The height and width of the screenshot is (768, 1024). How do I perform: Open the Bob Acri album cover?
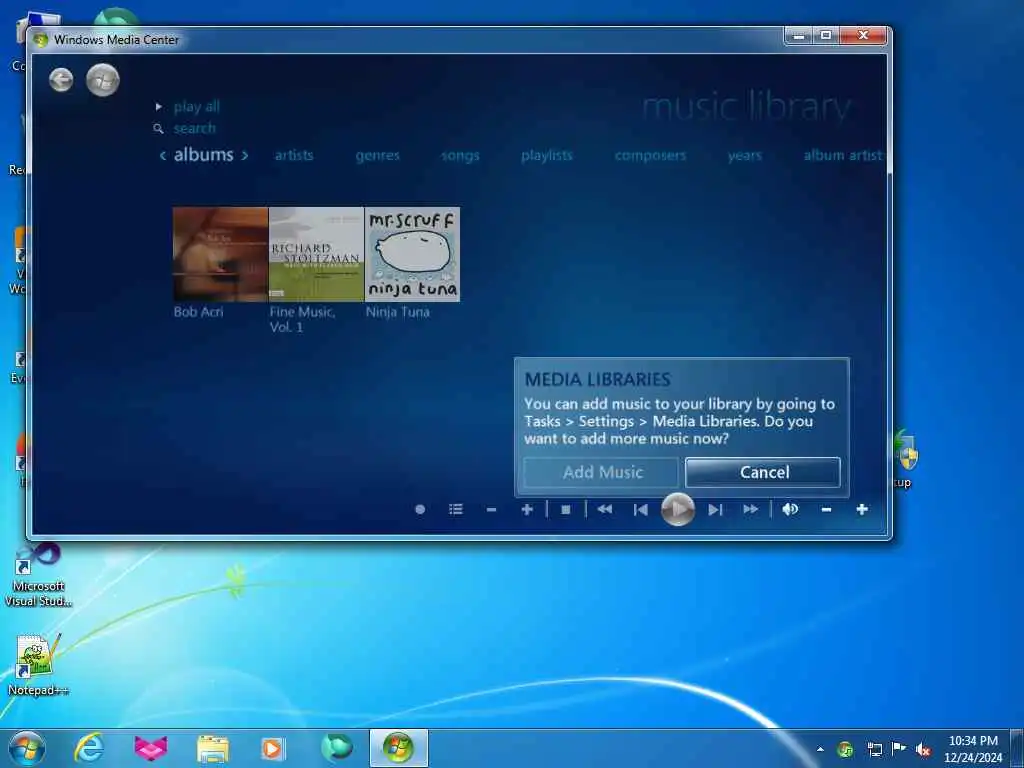tap(221, 254)
